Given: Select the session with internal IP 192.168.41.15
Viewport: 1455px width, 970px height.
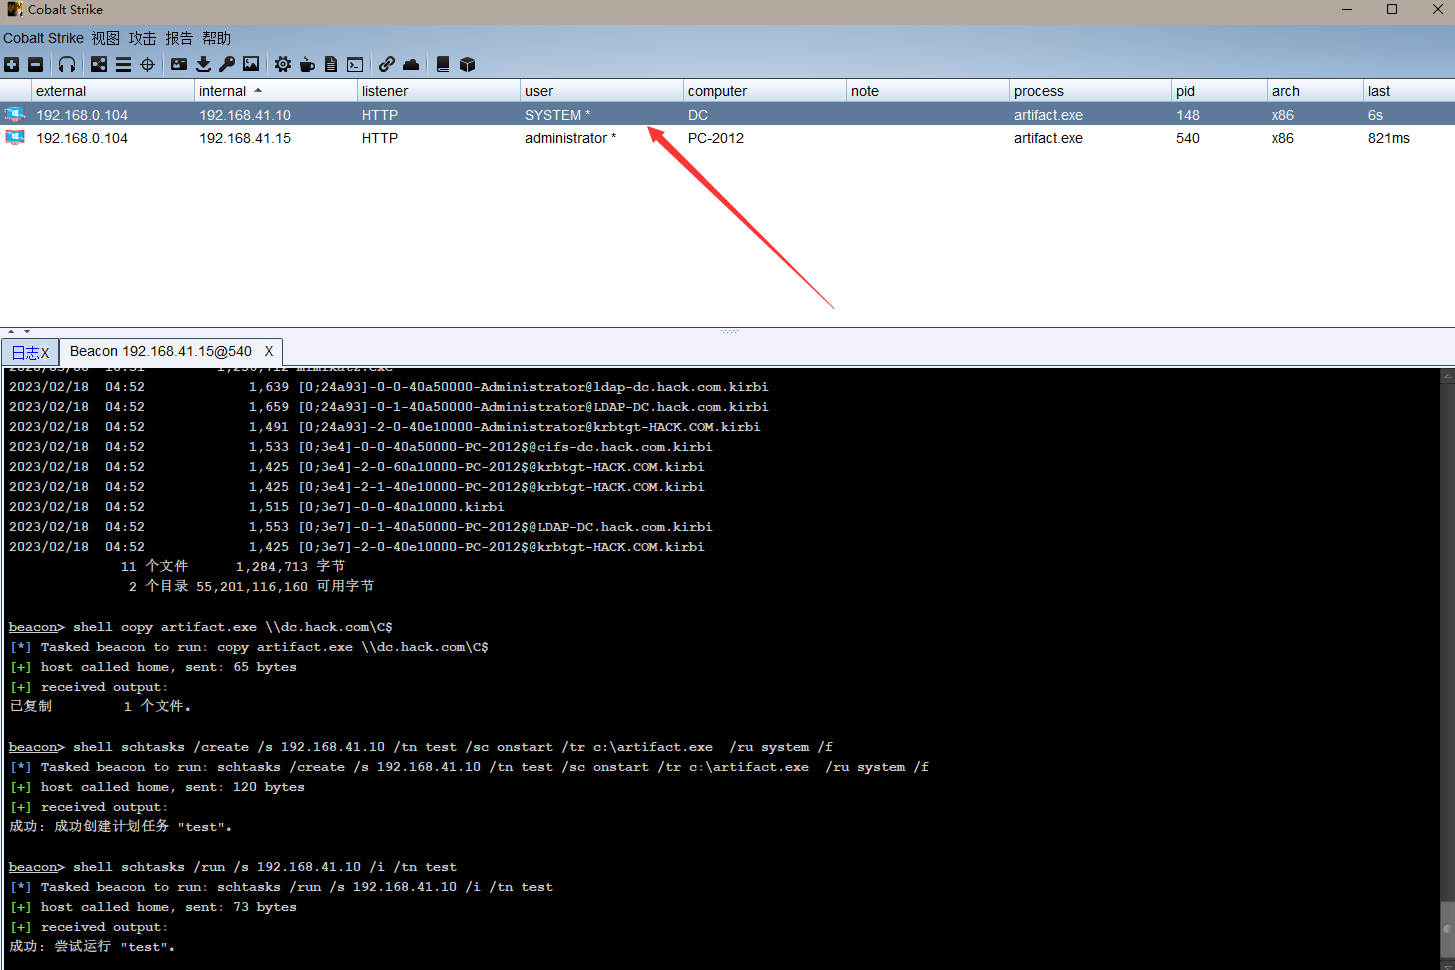Looking at the screenshot, I should [727, 137].
